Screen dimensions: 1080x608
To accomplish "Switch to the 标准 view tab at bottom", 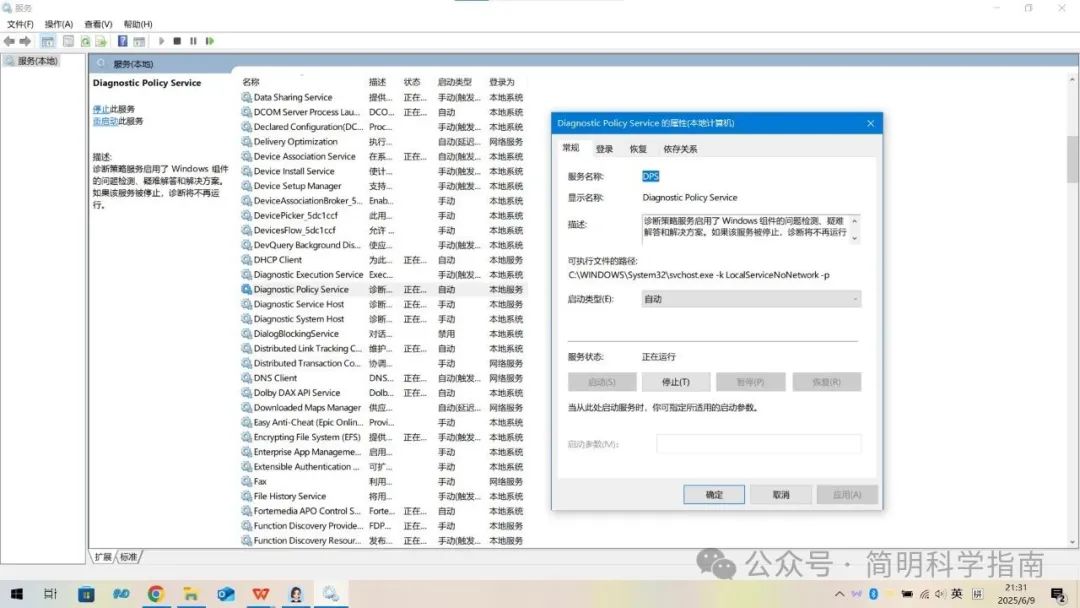I will point(129,557).
